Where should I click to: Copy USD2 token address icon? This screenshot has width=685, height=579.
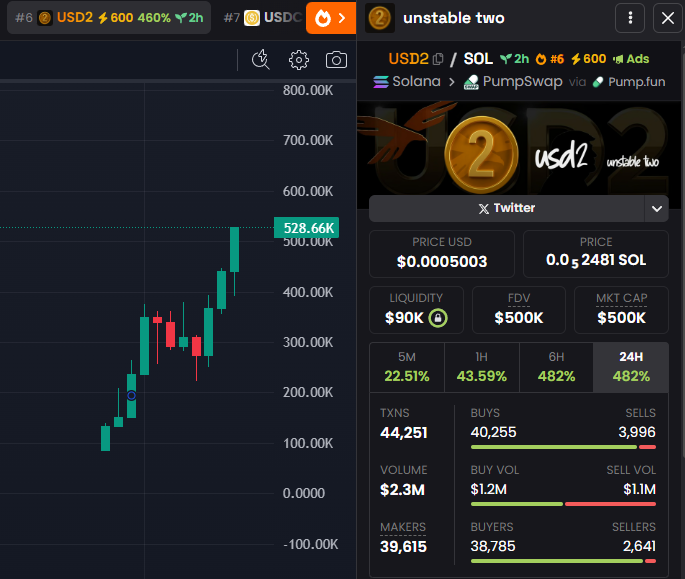[x=438, y=59]
